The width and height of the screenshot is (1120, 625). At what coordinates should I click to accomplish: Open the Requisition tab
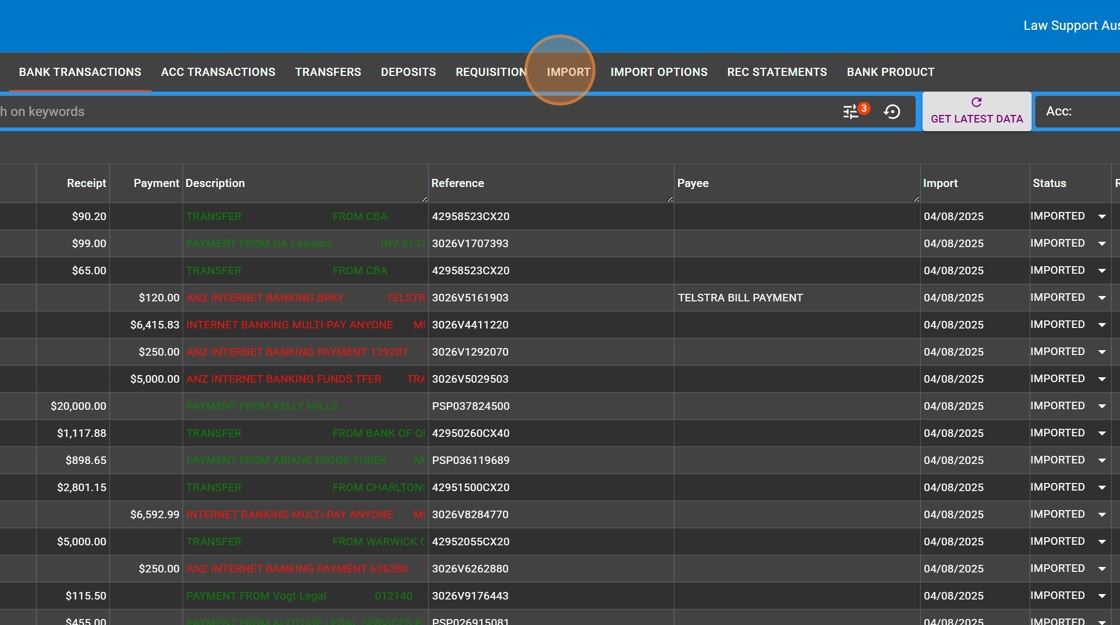click(491, 72)
